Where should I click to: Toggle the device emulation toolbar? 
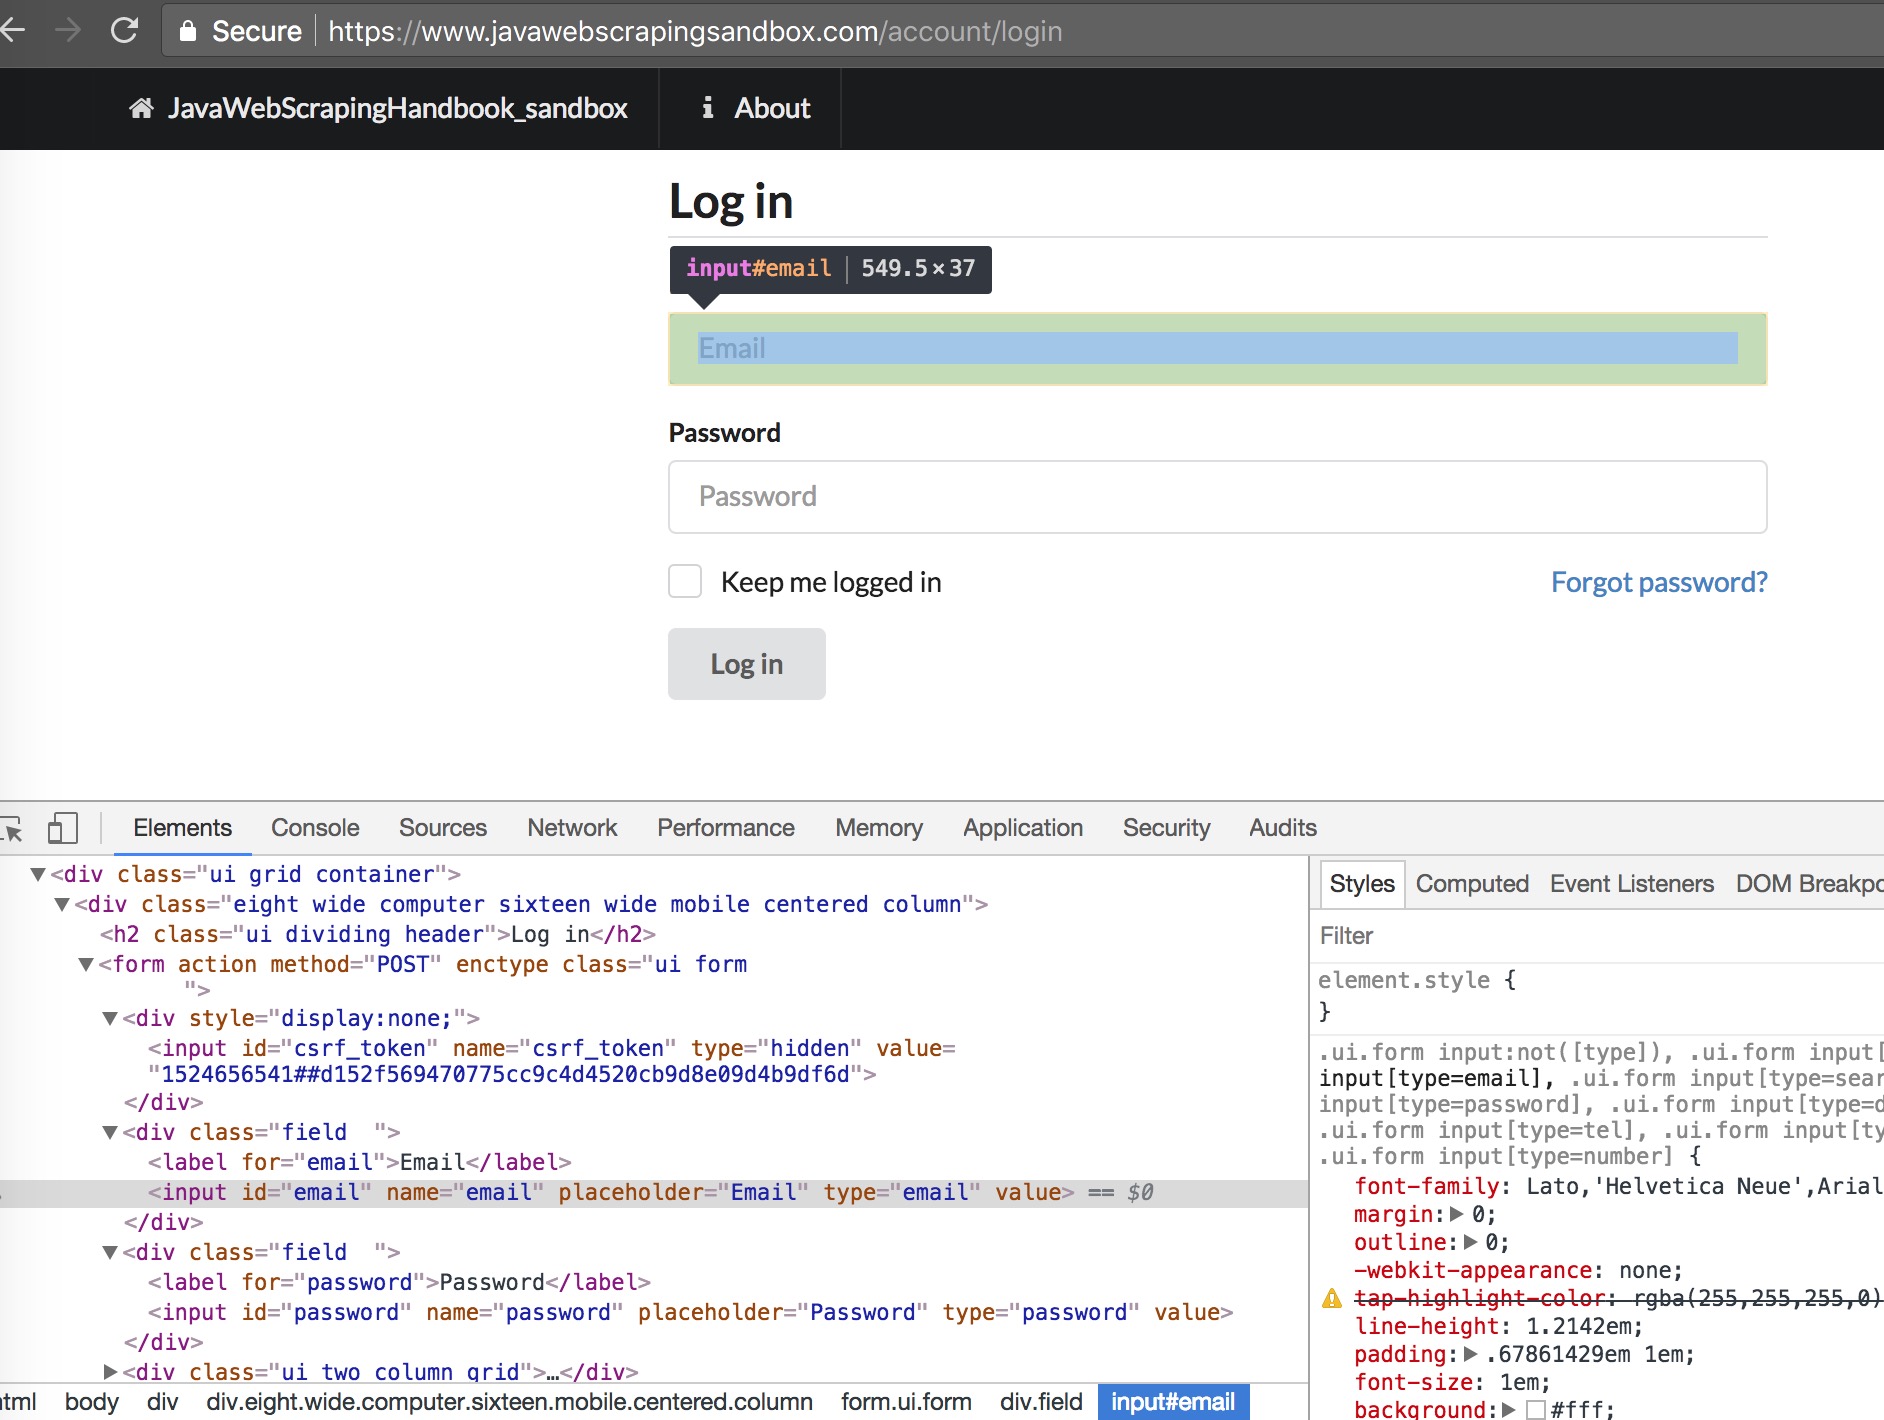[x=64, y=828]
